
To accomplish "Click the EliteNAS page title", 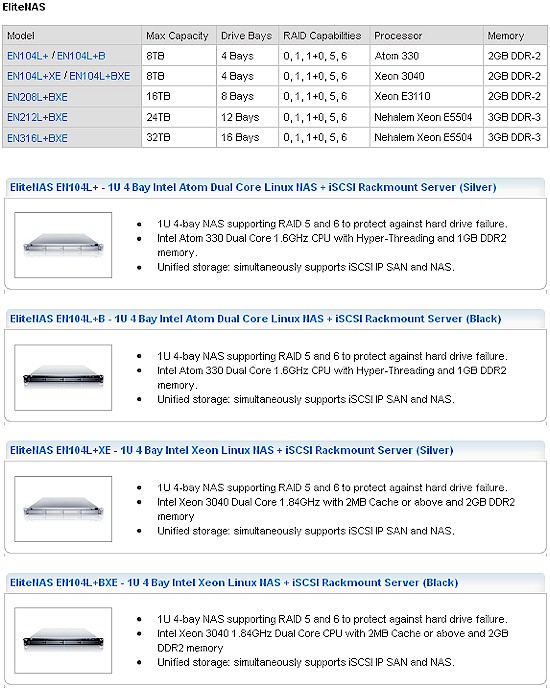I will 24,7.
